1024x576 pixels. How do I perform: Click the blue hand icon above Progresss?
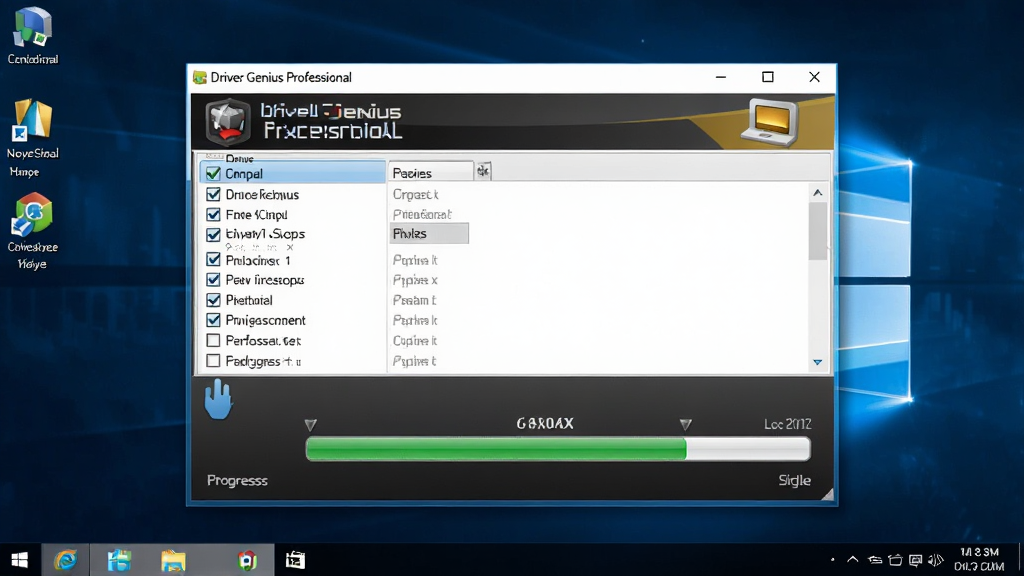click(x=218, y=399)
